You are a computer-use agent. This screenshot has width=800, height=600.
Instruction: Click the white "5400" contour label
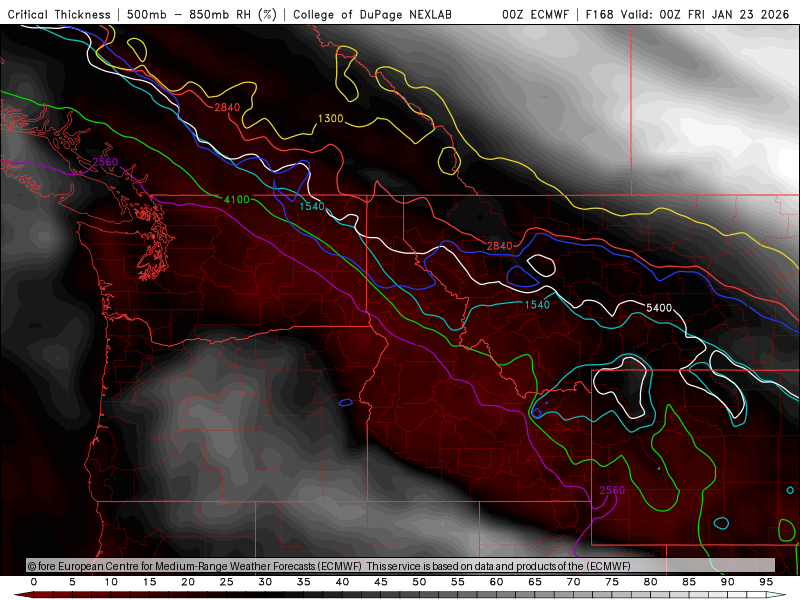pyautogui.click(x=659, y=308)
